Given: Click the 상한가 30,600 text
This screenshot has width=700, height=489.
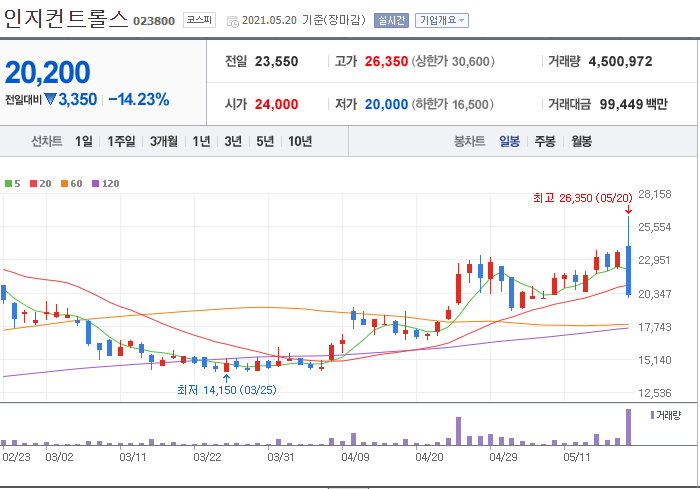Looking at the screenshot, I should coord(453,62).
